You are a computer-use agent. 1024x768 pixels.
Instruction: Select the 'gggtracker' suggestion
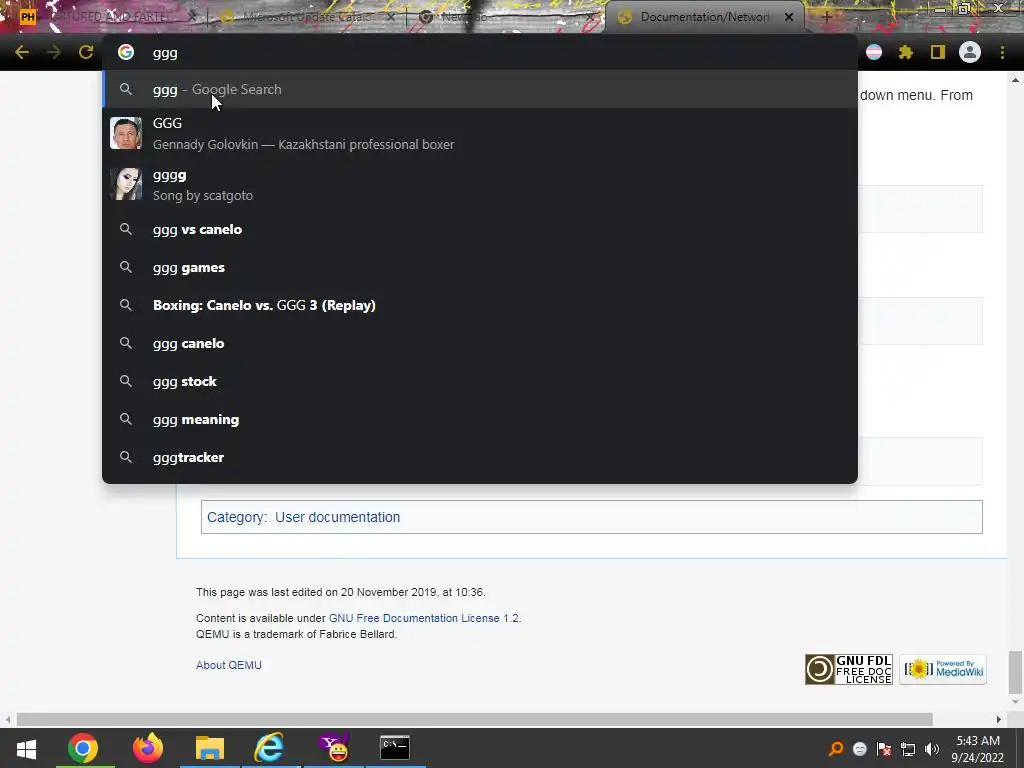pos(480,457)
